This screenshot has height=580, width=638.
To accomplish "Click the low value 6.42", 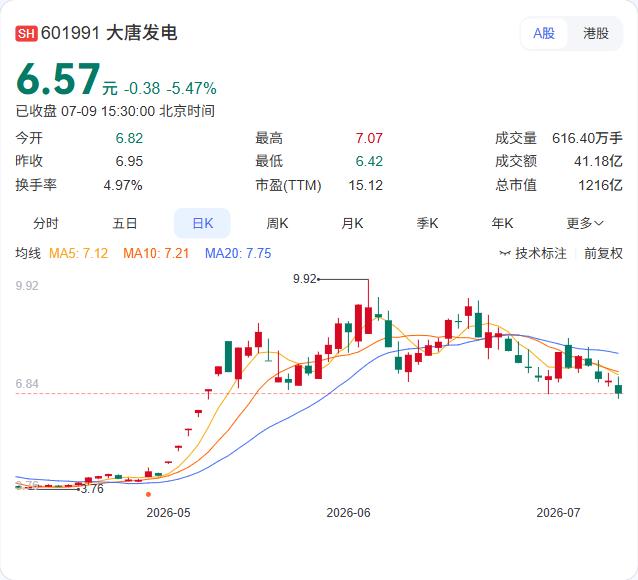I will [369, 161].
